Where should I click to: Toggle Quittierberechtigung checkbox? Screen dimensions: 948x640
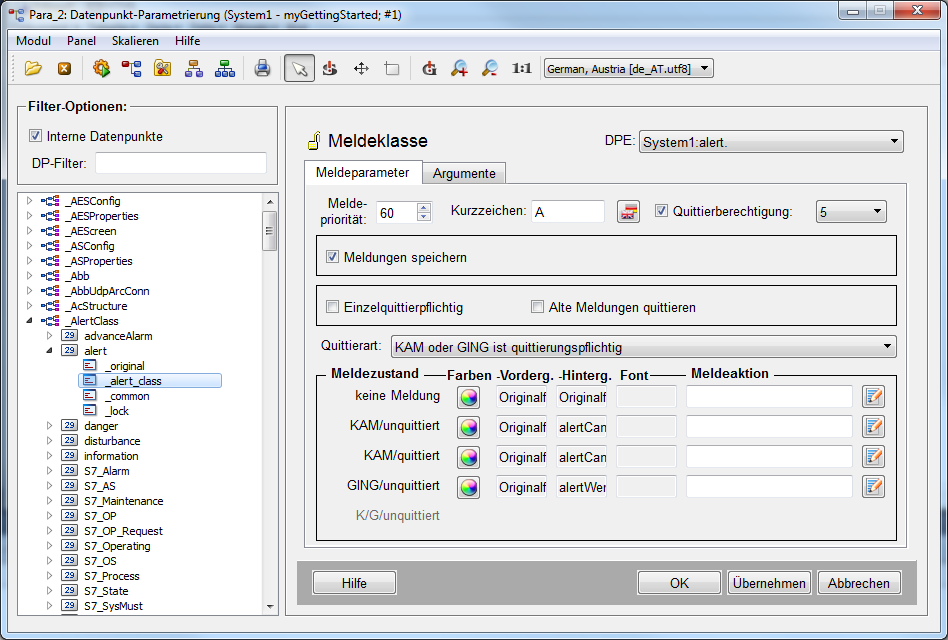[661, 211]
